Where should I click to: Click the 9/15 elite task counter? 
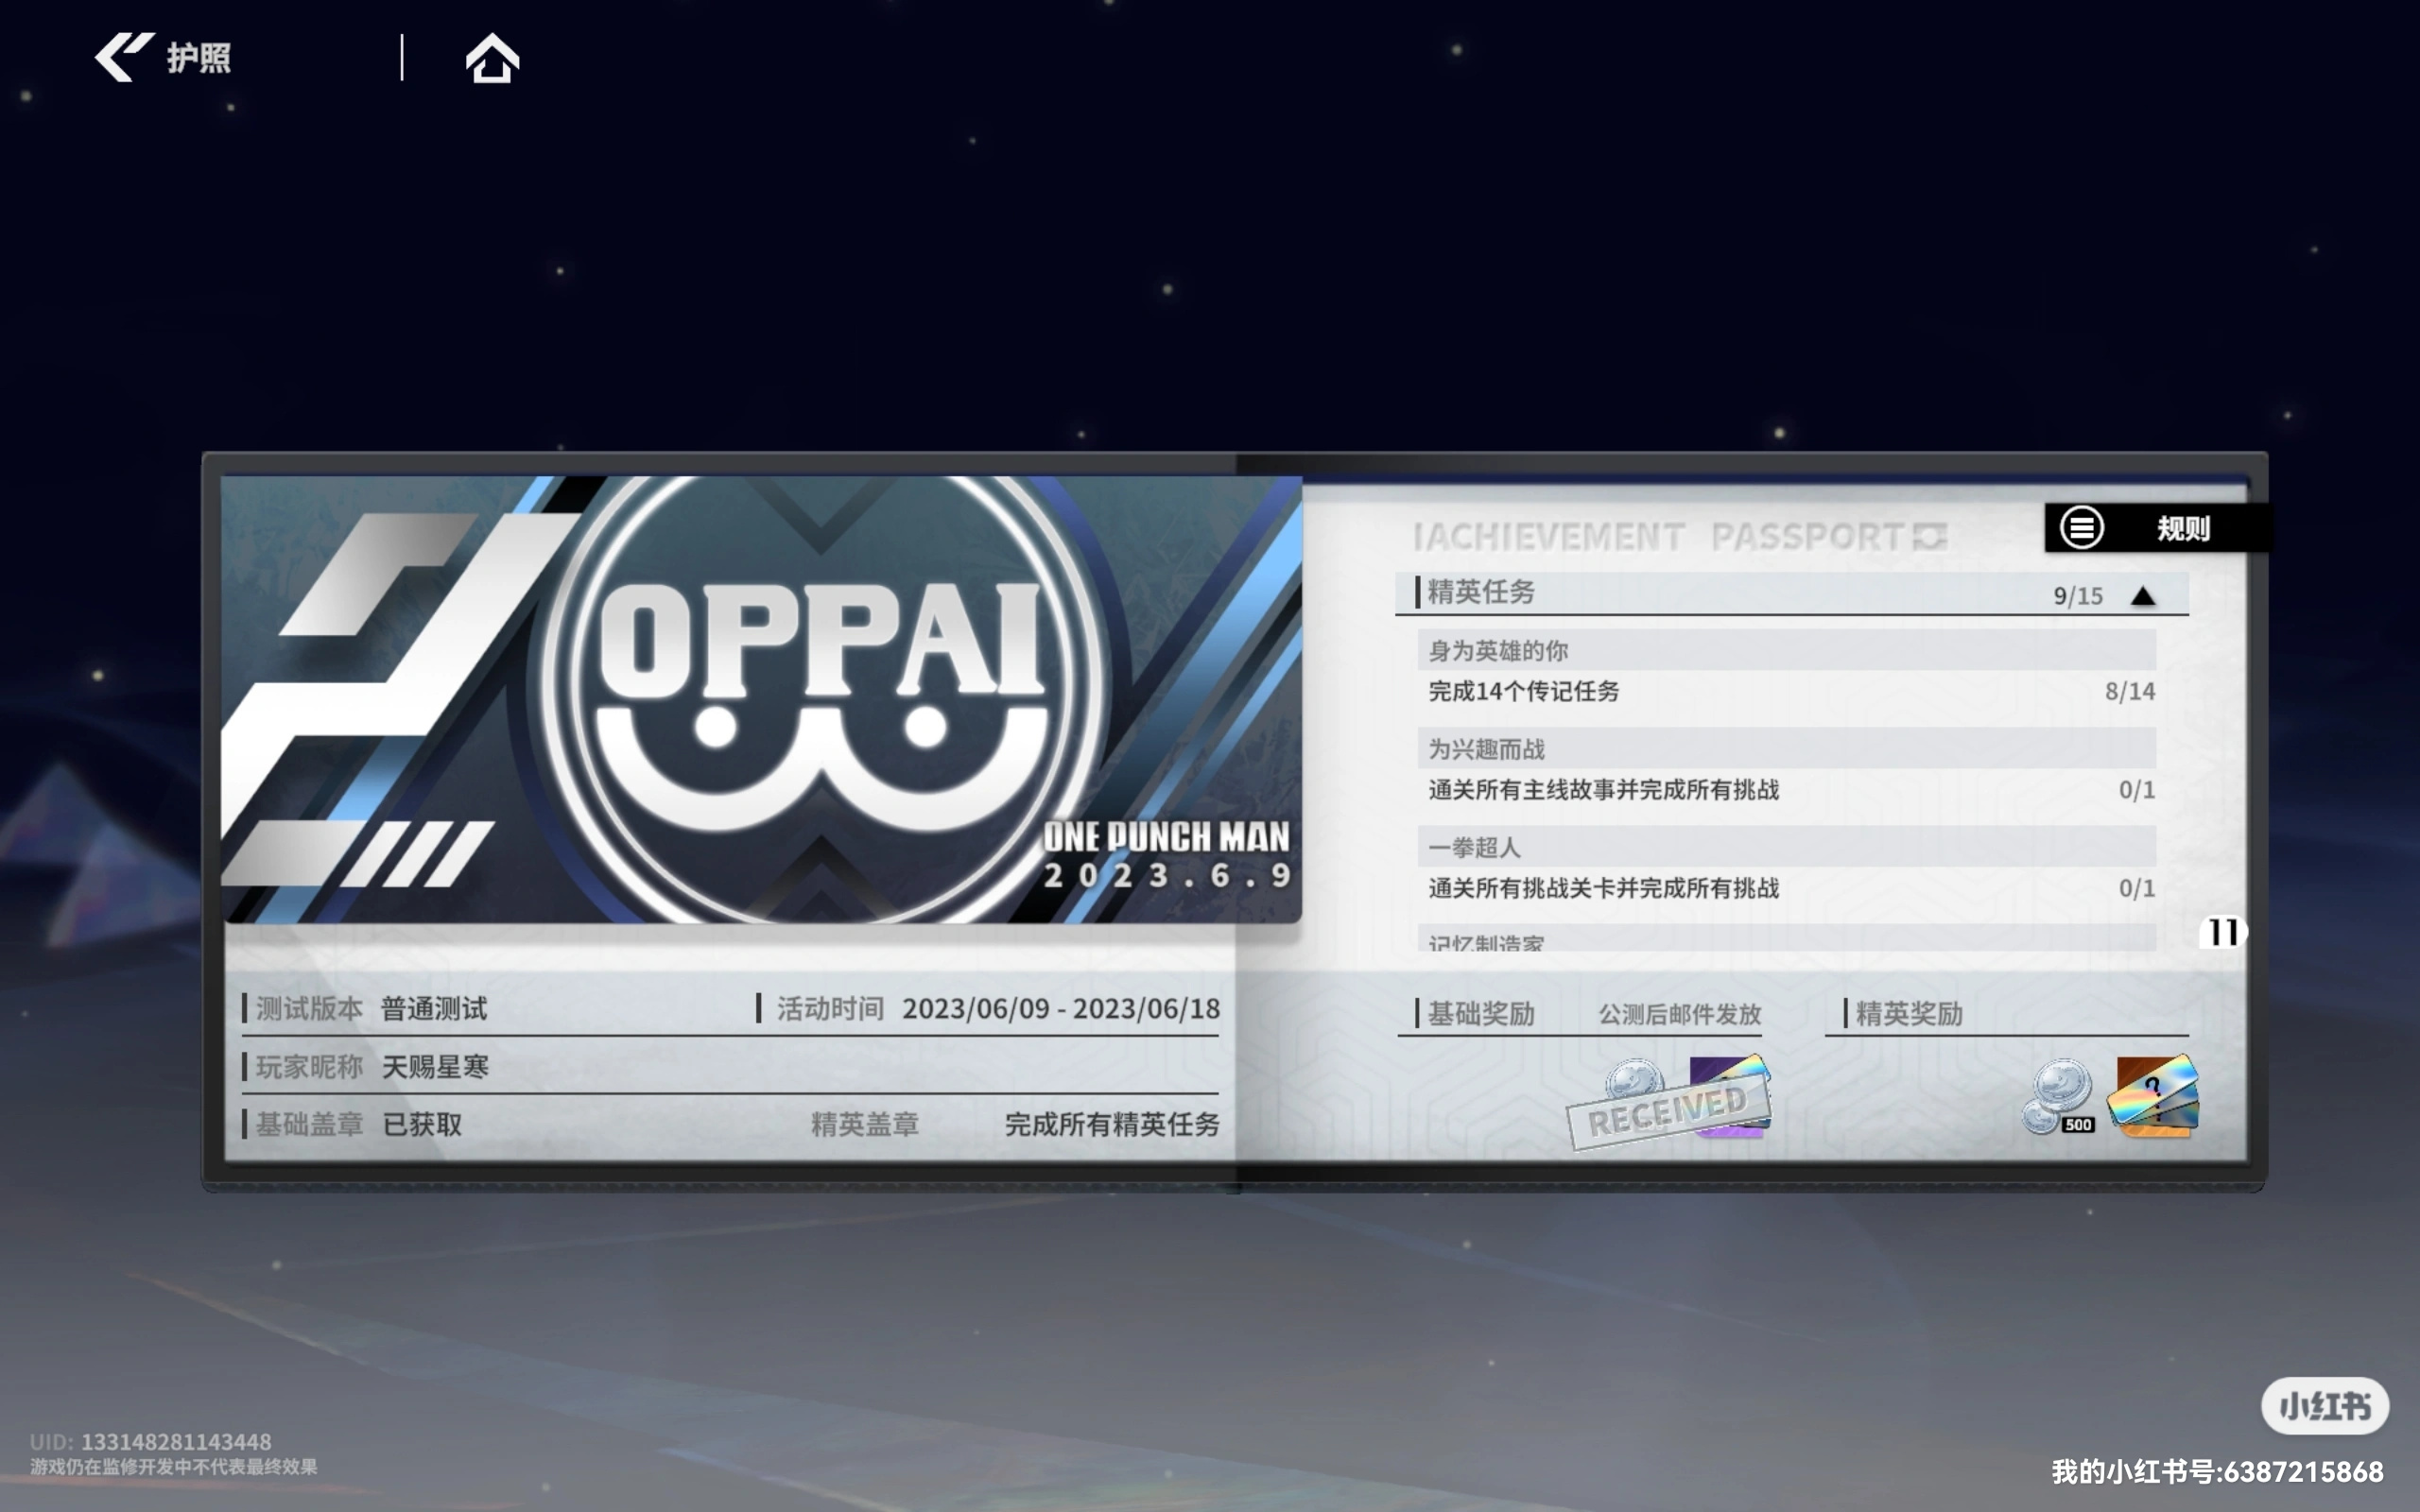pos(2078,596)
